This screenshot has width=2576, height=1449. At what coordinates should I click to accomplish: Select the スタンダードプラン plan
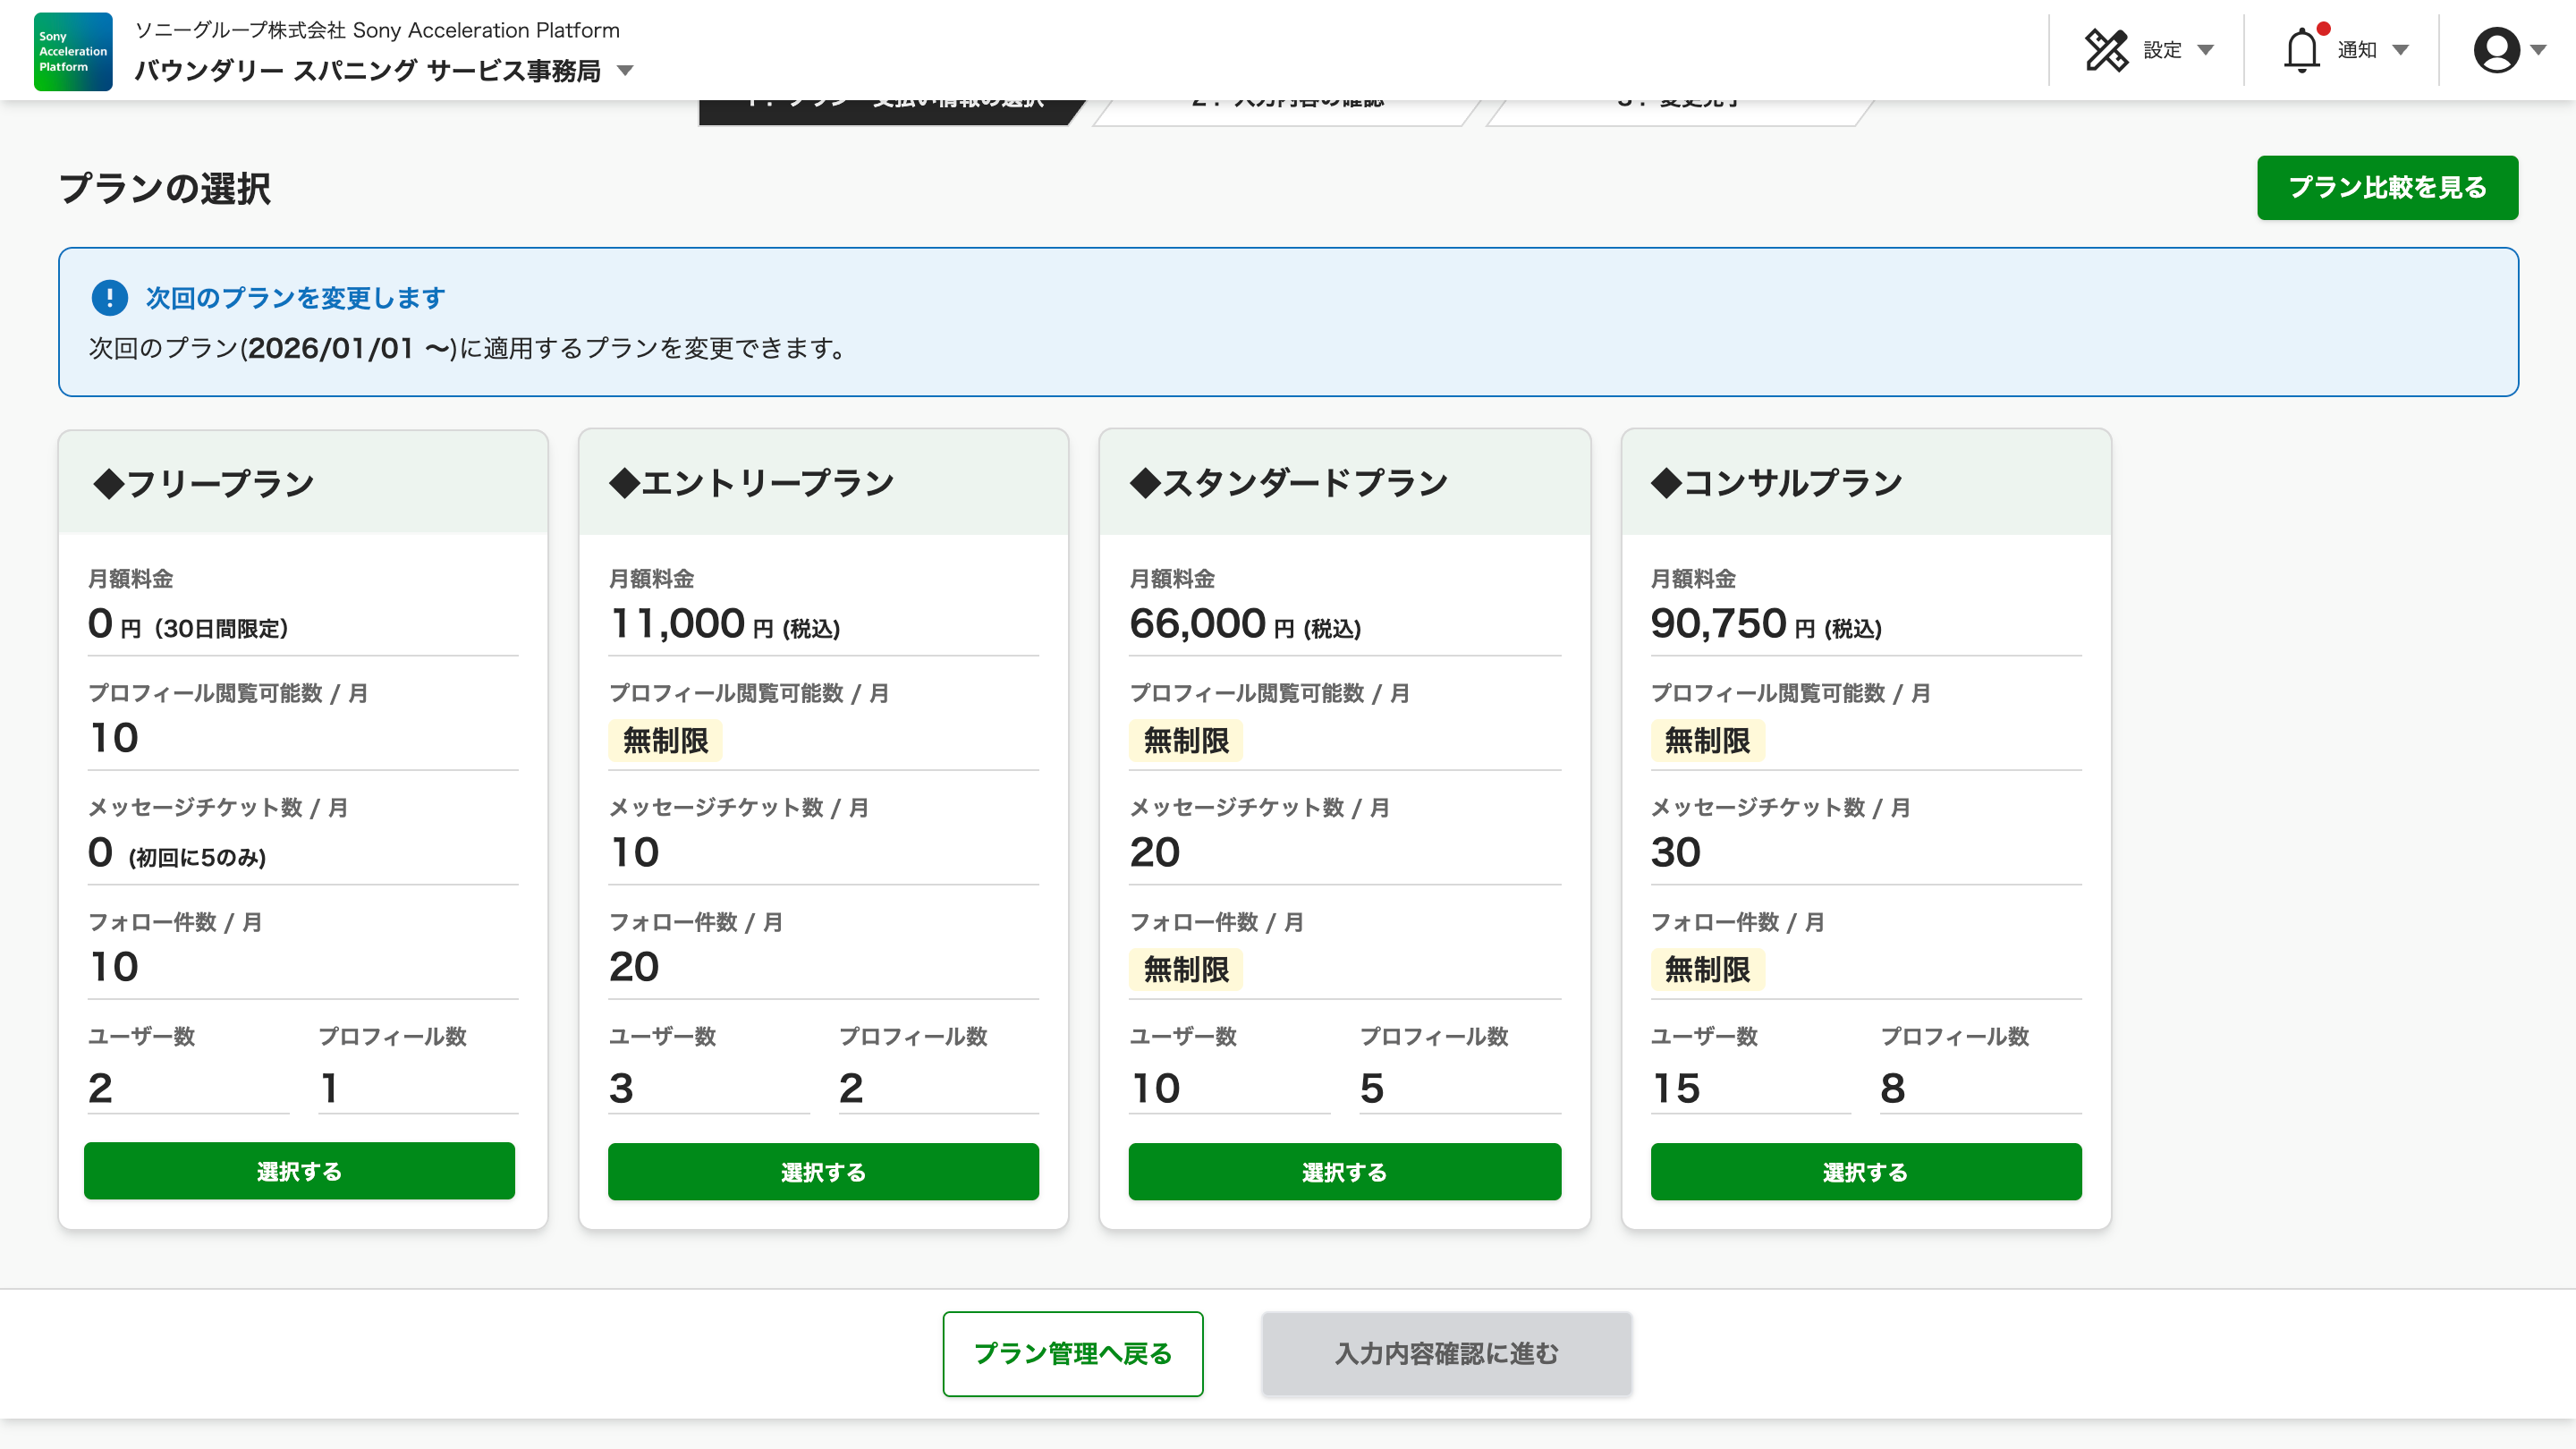point(1344,1172)
